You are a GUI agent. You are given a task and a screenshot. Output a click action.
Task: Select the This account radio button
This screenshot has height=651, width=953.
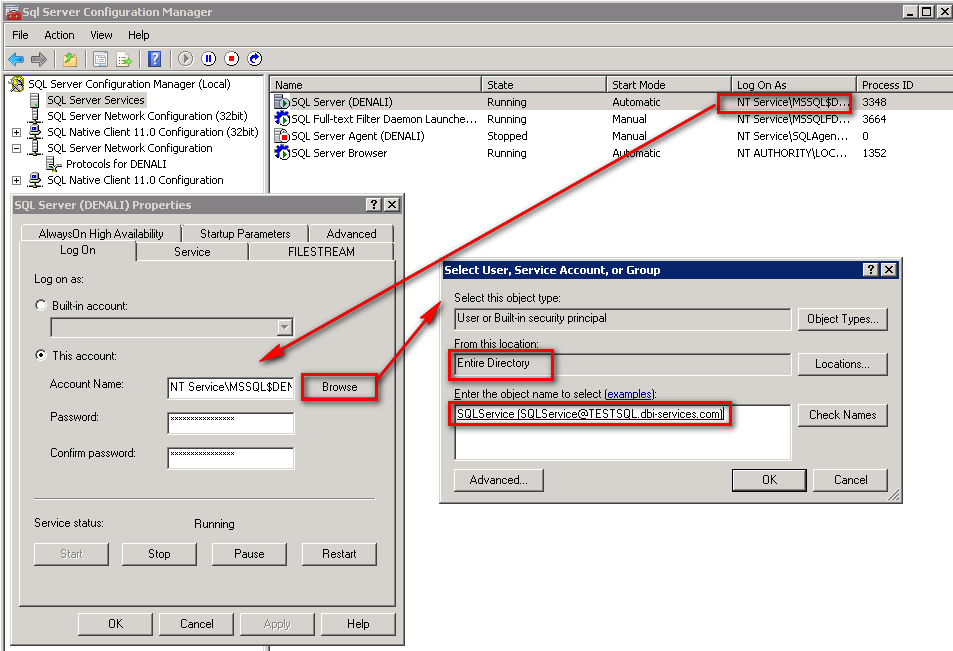[41, 355]
